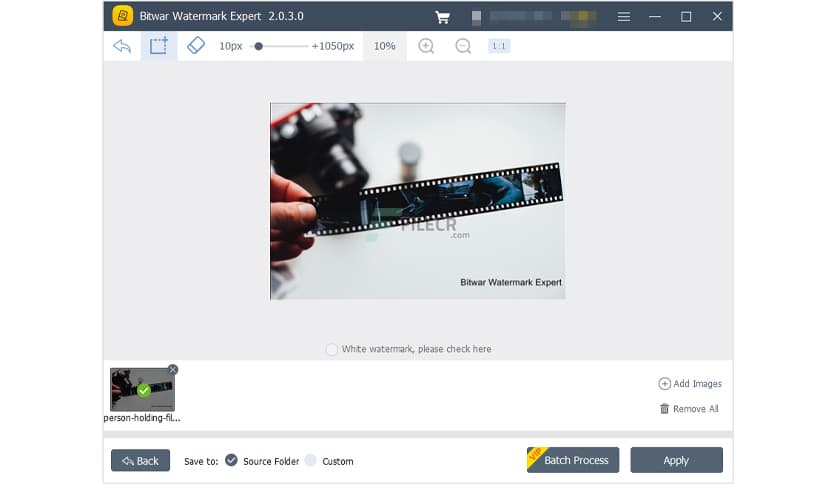
Task: Select Custom save location radio
Action: [x=311, y=460]
